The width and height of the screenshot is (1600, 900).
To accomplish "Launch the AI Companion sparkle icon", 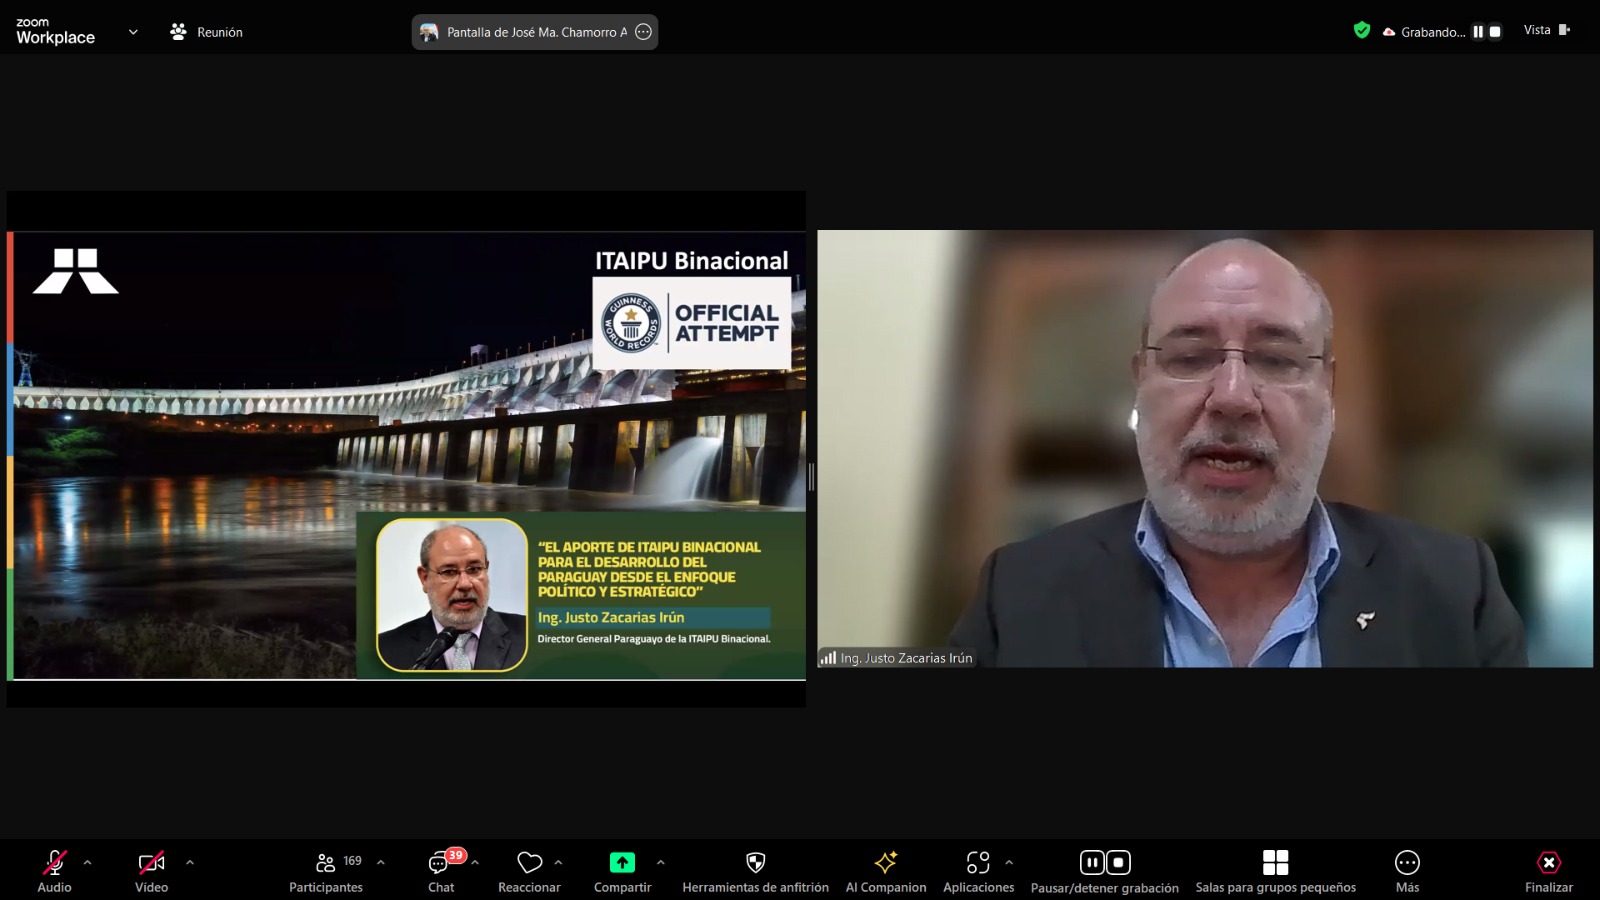I will (x=886, y=870).
